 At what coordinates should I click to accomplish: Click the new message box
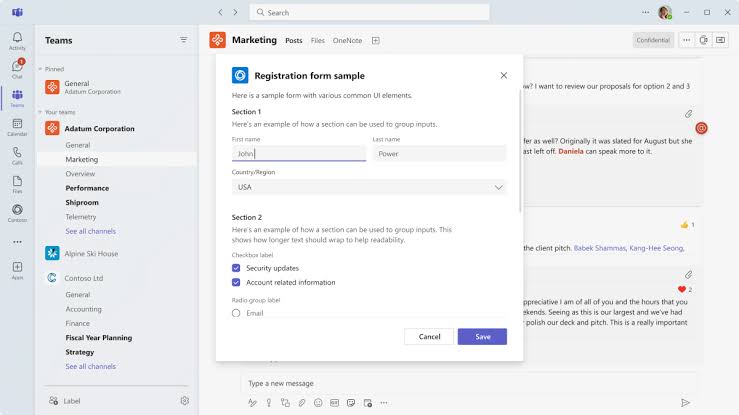click(466, 383)
